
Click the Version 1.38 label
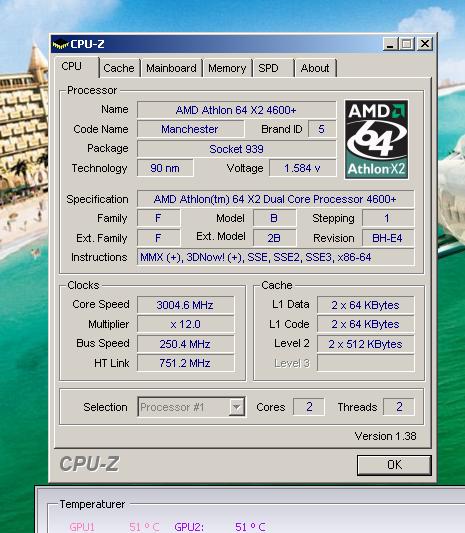tap(385, 436)
